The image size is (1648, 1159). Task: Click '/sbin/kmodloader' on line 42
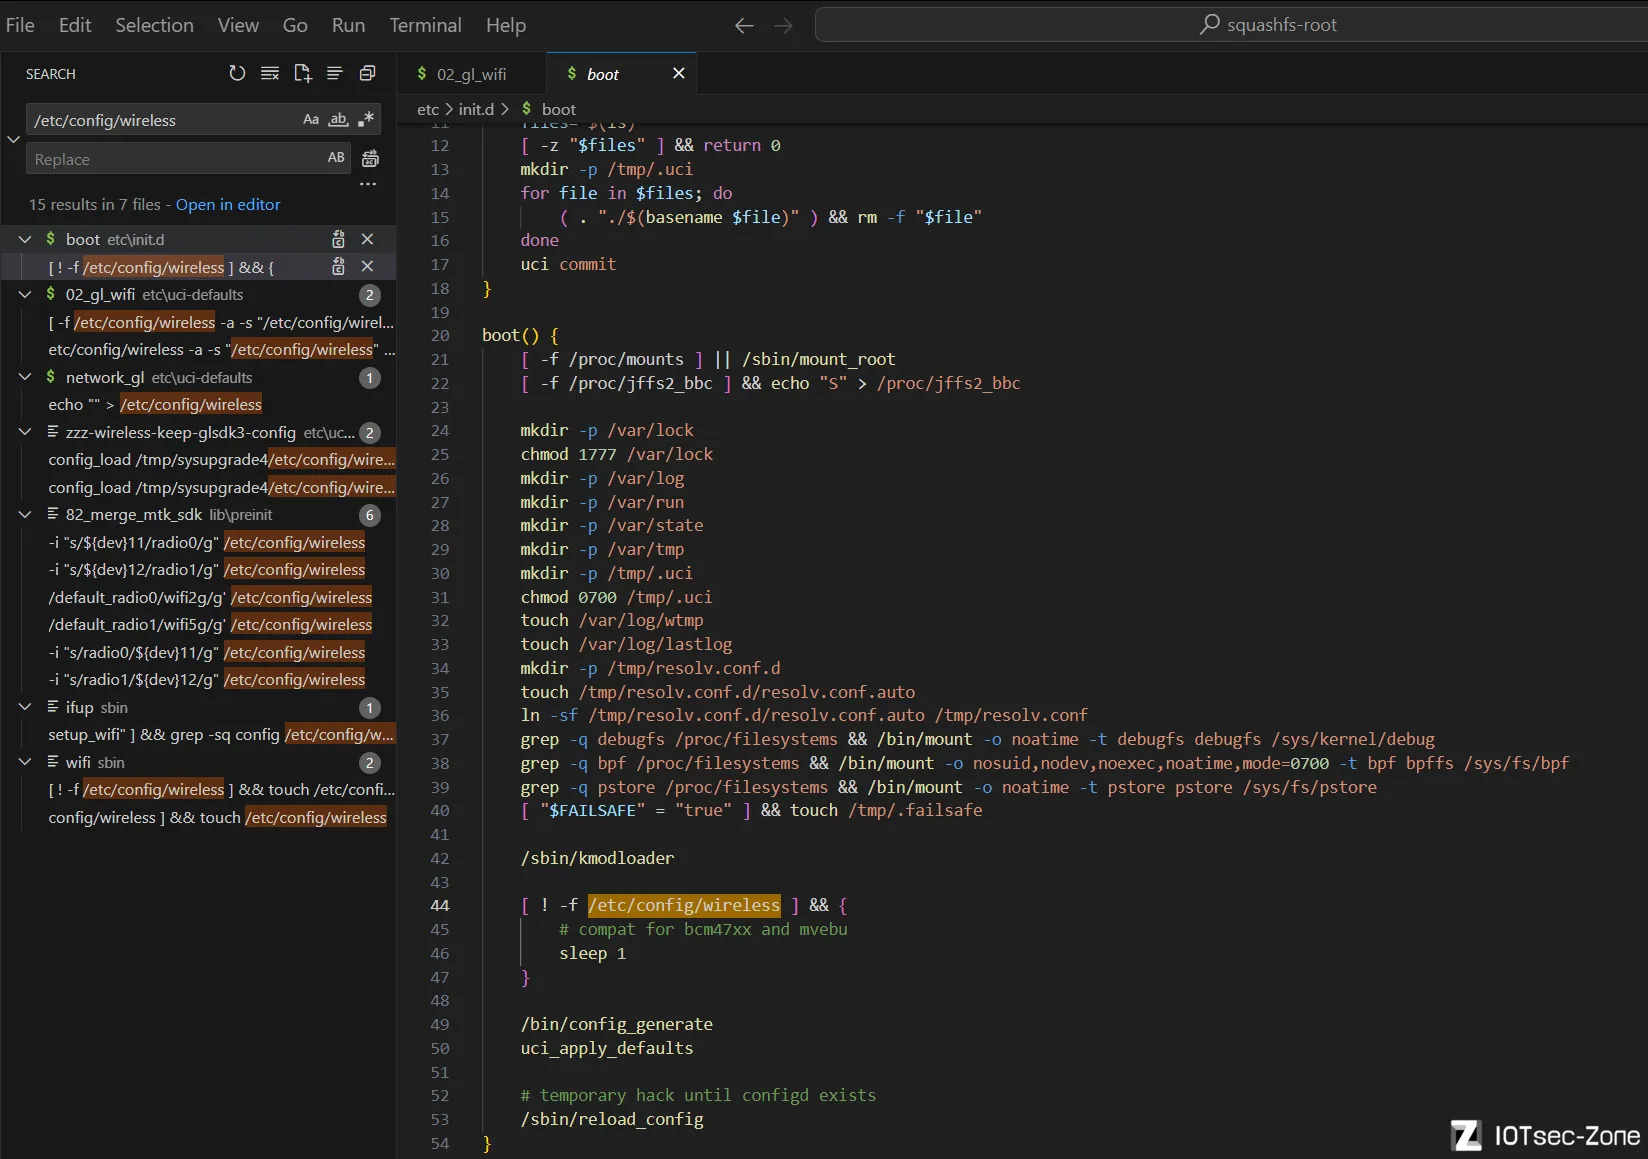coord(597,858)
